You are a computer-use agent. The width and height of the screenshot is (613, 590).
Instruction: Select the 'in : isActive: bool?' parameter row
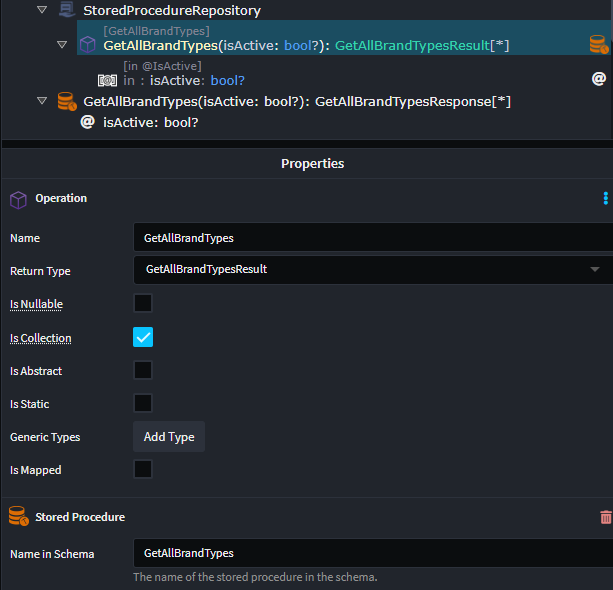point(184,81)
